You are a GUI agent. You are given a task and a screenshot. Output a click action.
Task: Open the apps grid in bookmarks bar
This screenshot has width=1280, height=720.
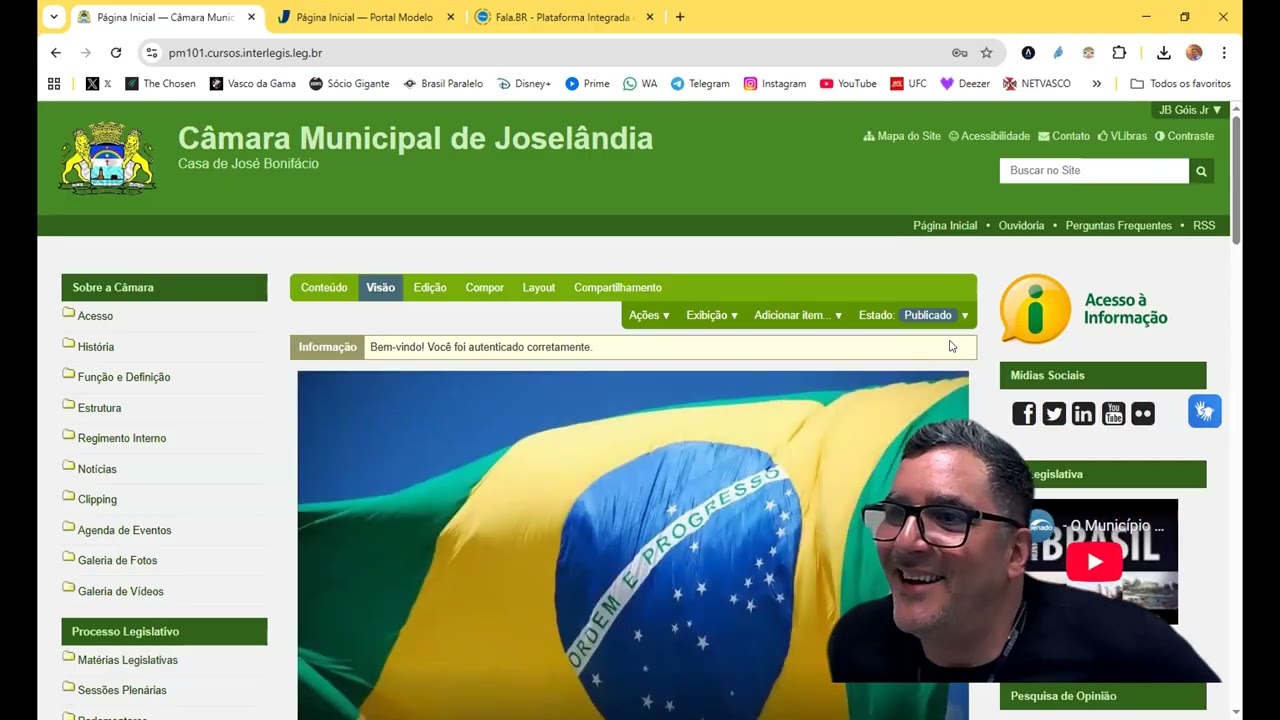click(54, 84)
